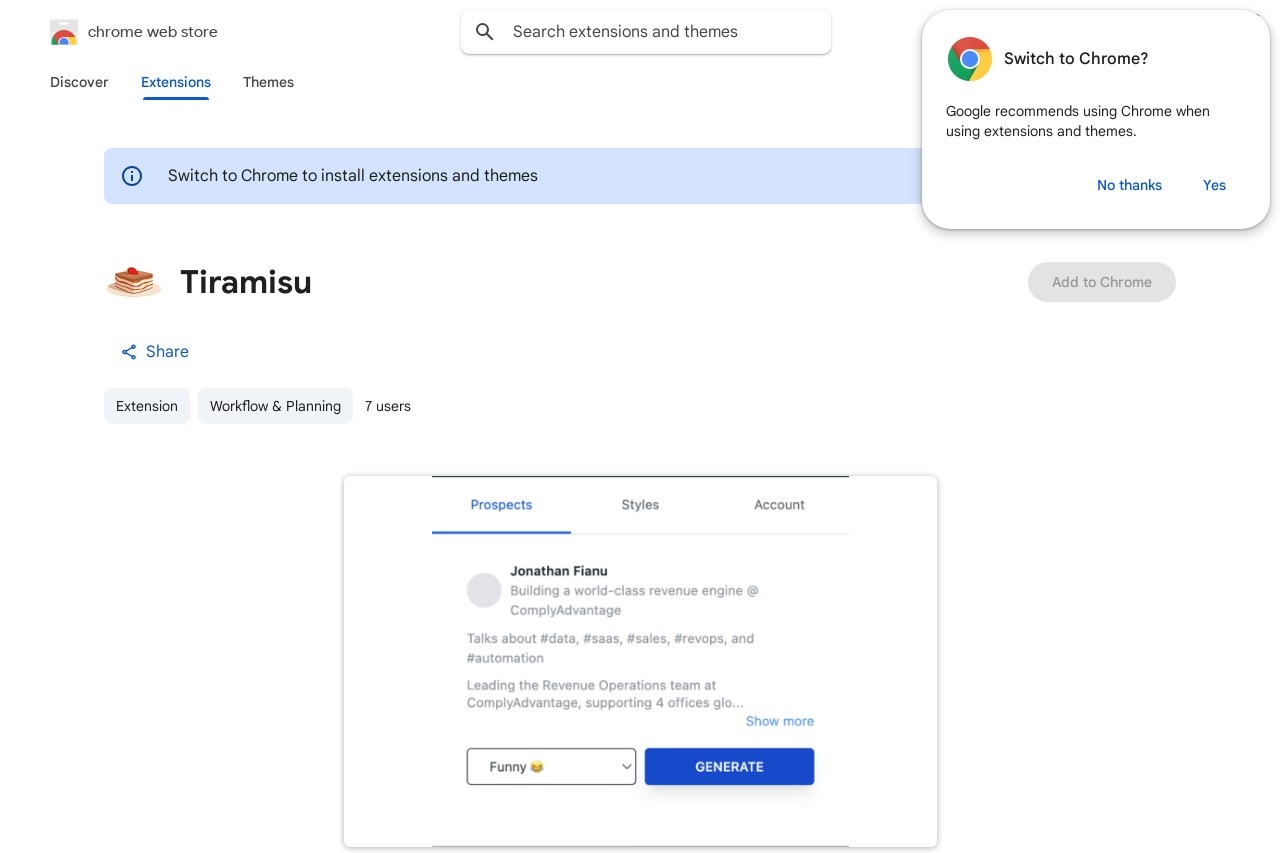This screenshot has width=1280, height=853.
Task: Click the Extension category chip
Action: pos(147,406)
